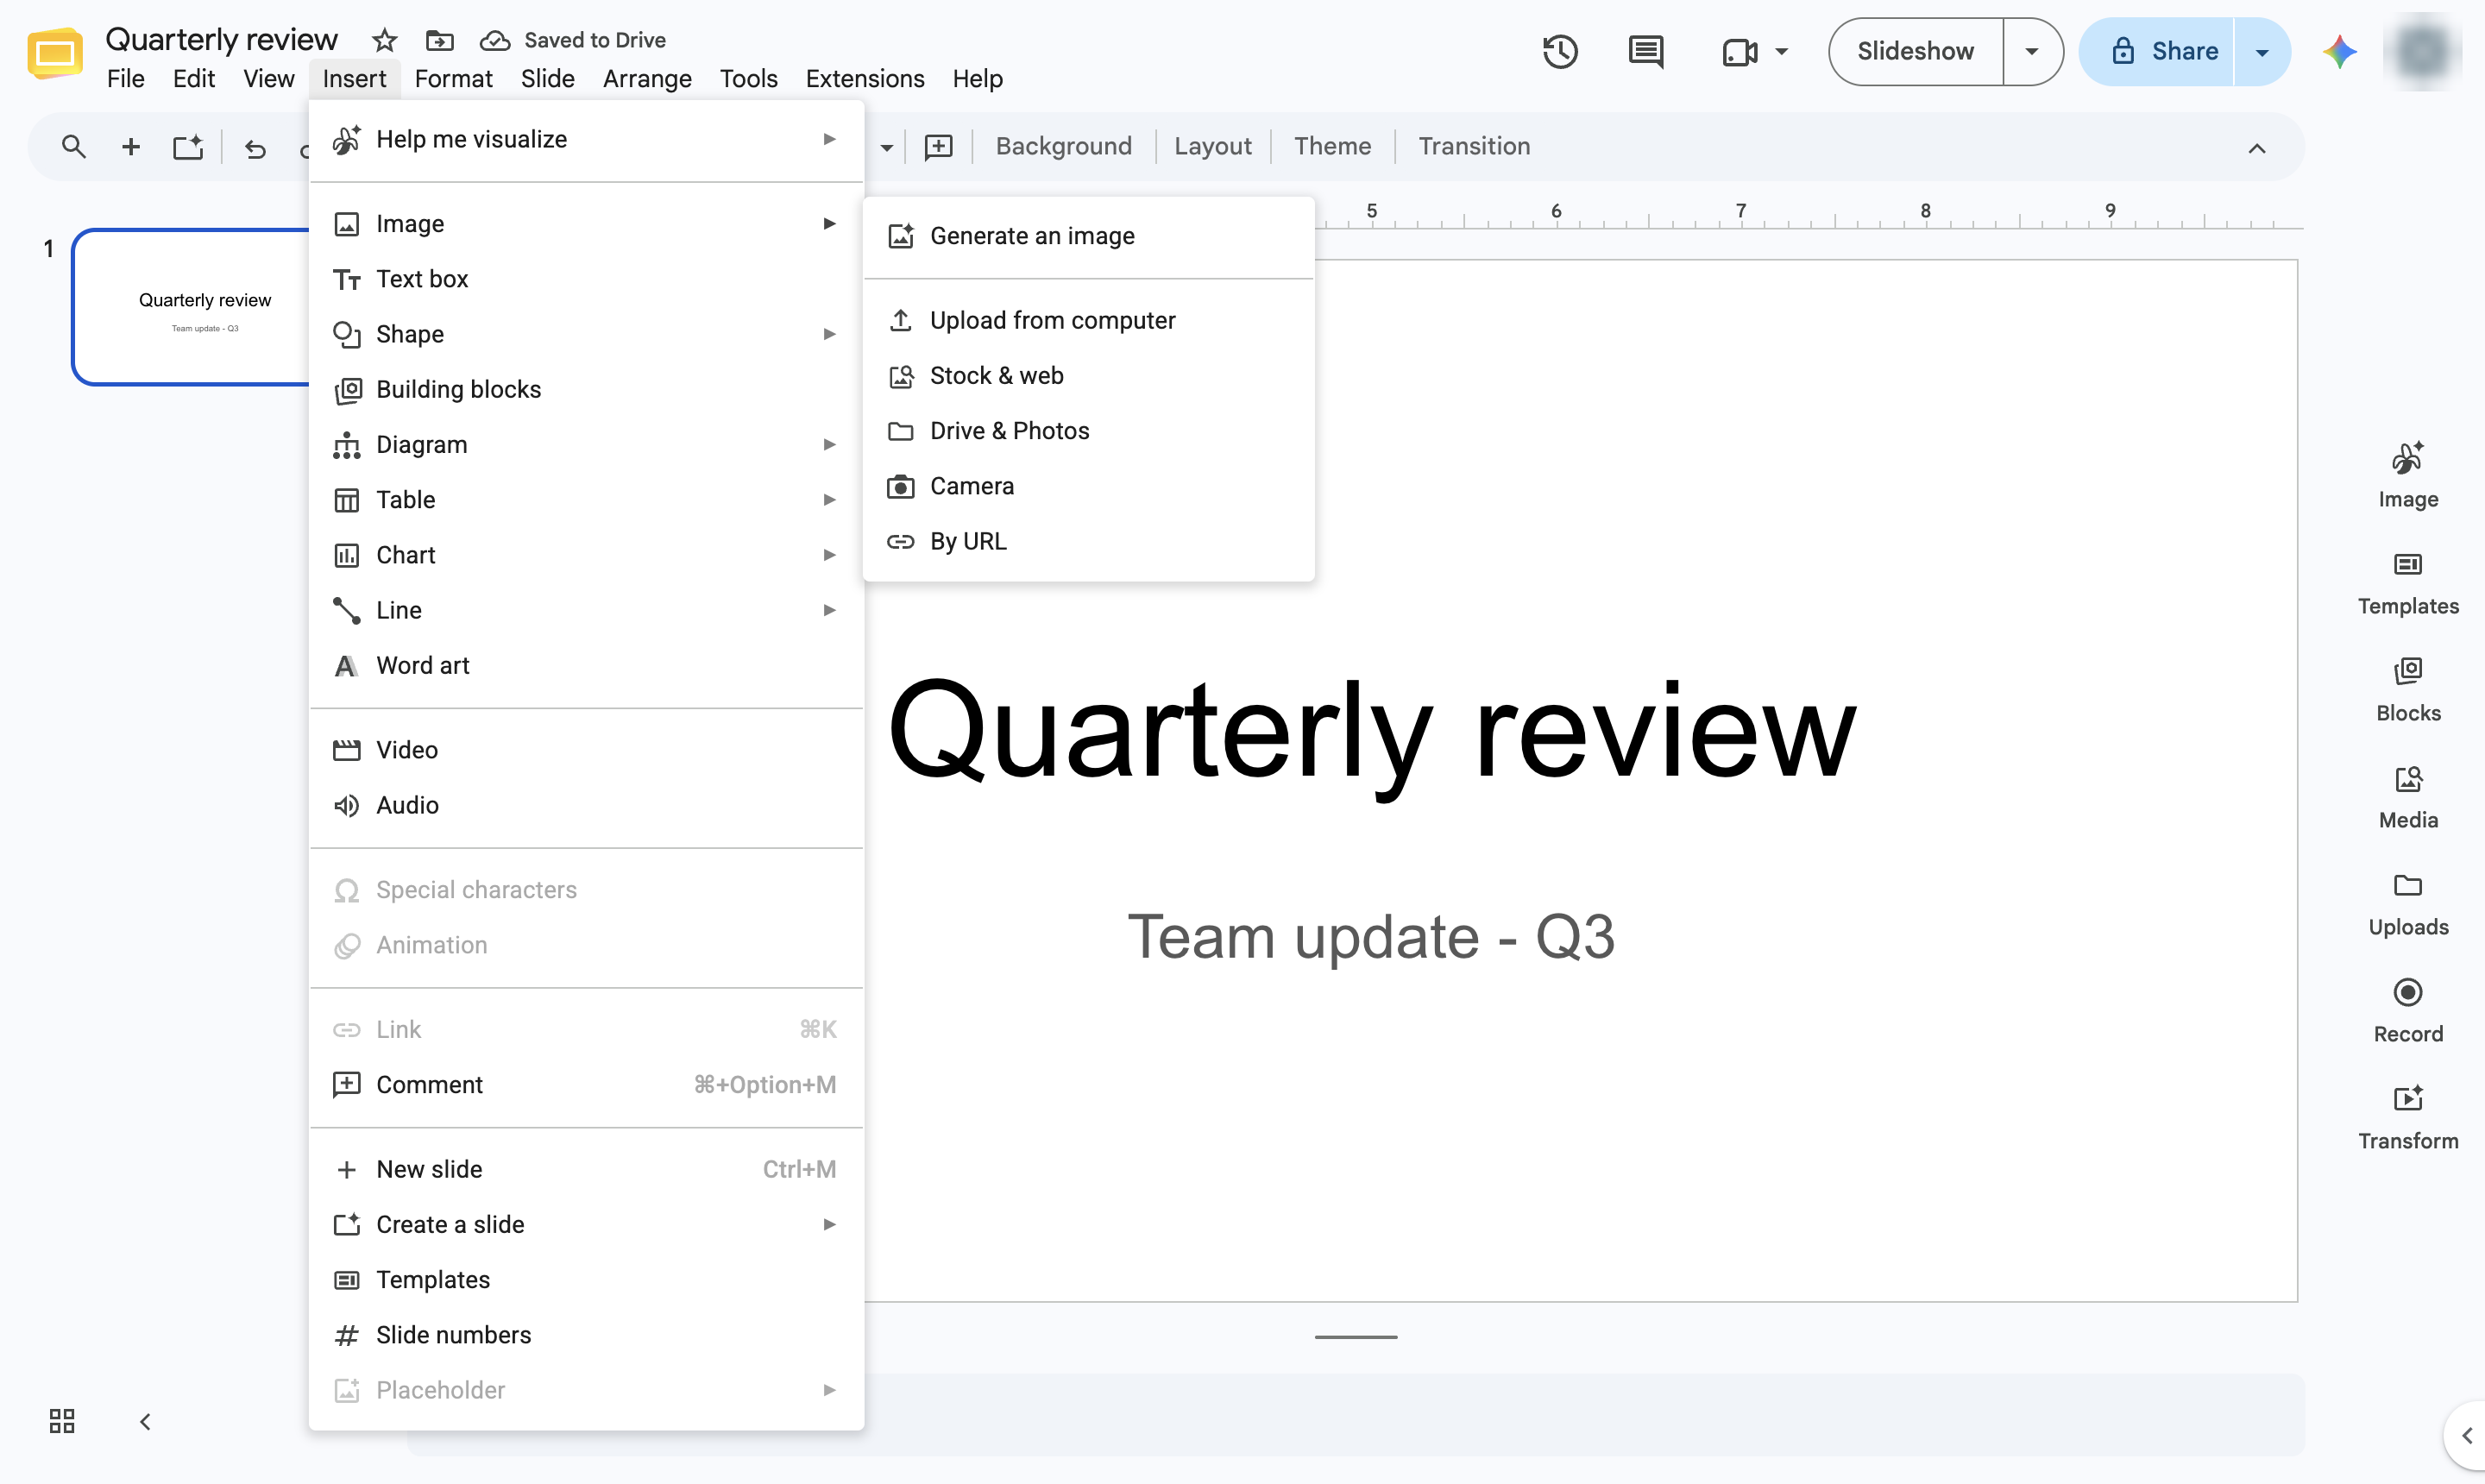The height and width of the screenshot is (1484, 2485).
Task: Select the Quarterly review slide thumbnail
Action: tap(192, 307)
